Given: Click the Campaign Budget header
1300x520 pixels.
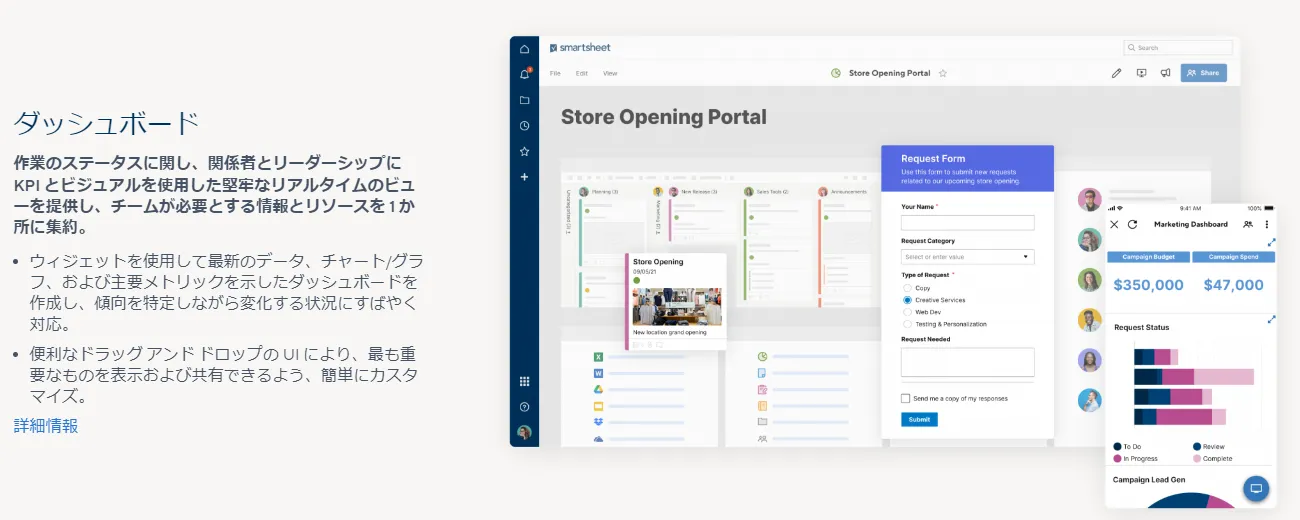Looking at the screenshot, I should point(1148,257).
